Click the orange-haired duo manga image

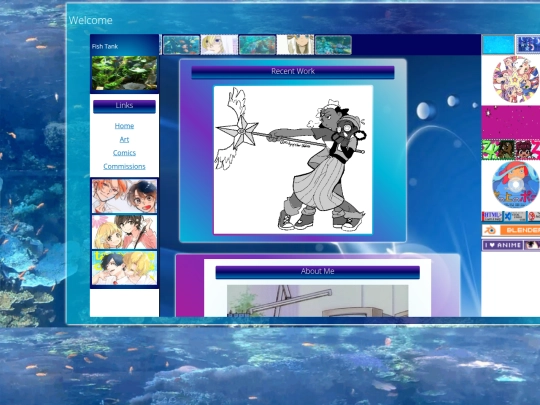[x=124, y=196]
